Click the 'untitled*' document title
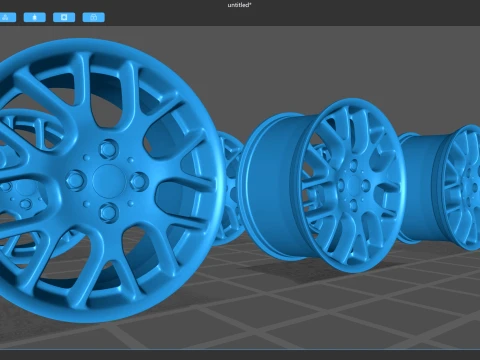Viewport: 480px width, 360px height. (x=239, y=5)
